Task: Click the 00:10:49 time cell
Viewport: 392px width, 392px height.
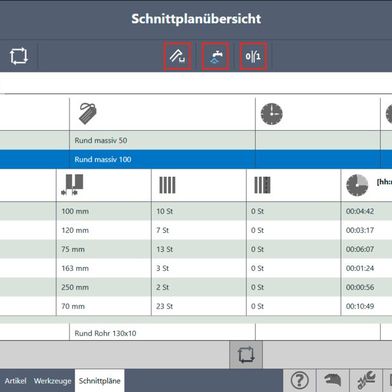Action: click(367, 306)
